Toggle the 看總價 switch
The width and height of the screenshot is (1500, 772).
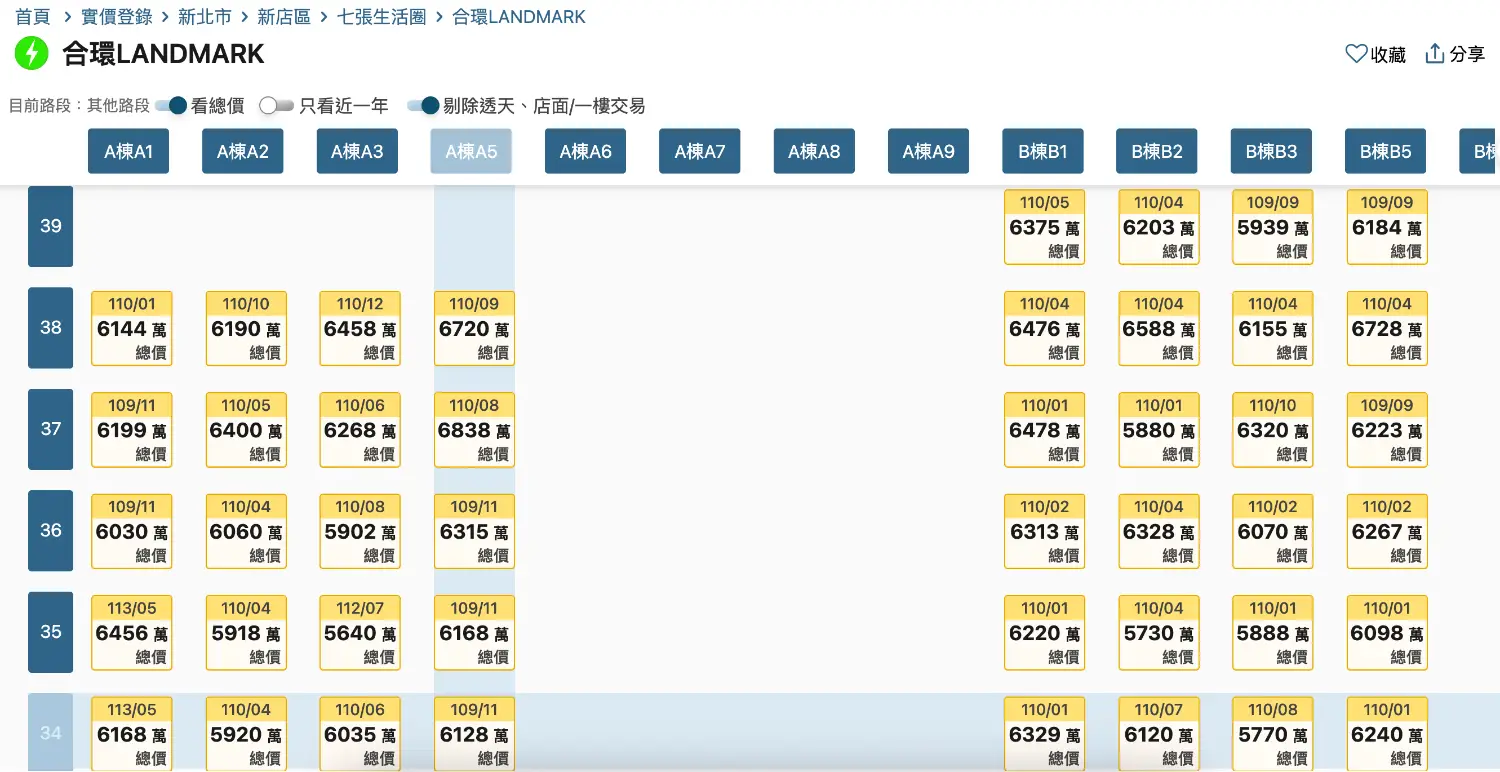(172, 105)
